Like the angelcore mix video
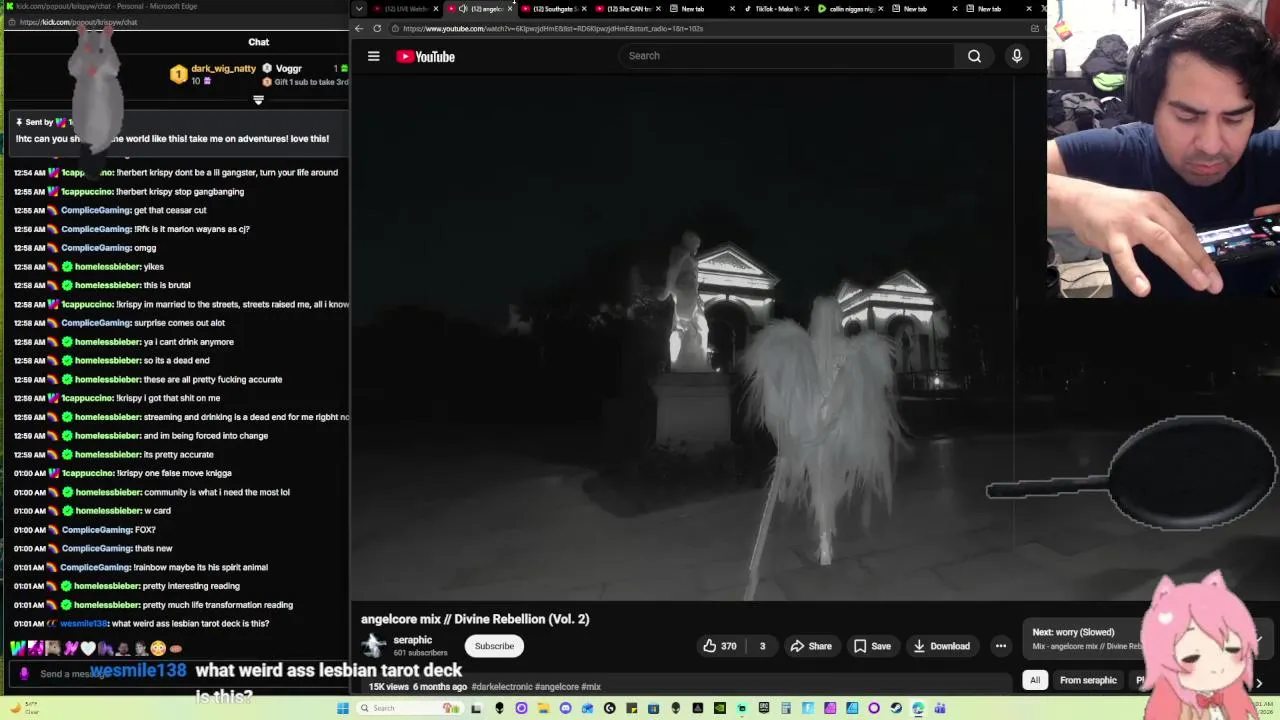 [720, 646]
